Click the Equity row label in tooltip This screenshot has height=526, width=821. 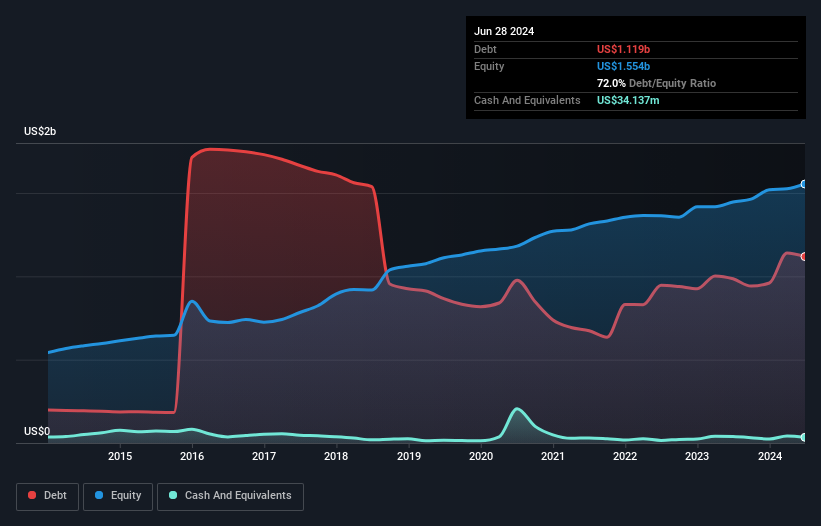489,66
